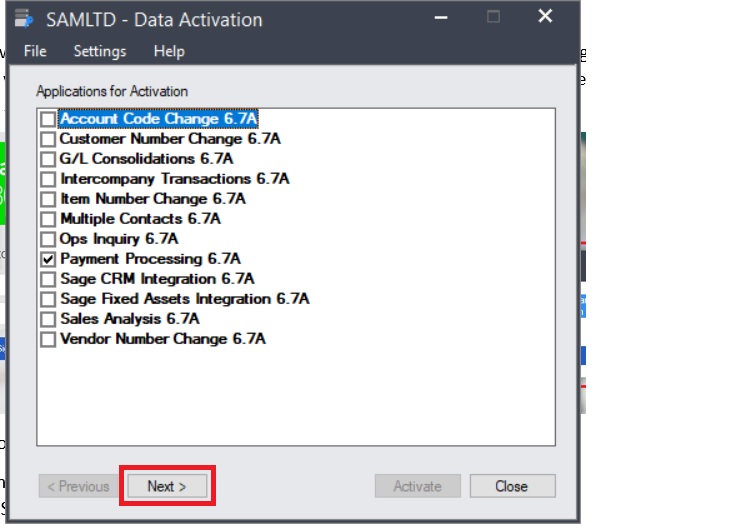Check Intercompany Transactions 6.7A box
Screen dimensions: 741x529
tap(48, 179)
